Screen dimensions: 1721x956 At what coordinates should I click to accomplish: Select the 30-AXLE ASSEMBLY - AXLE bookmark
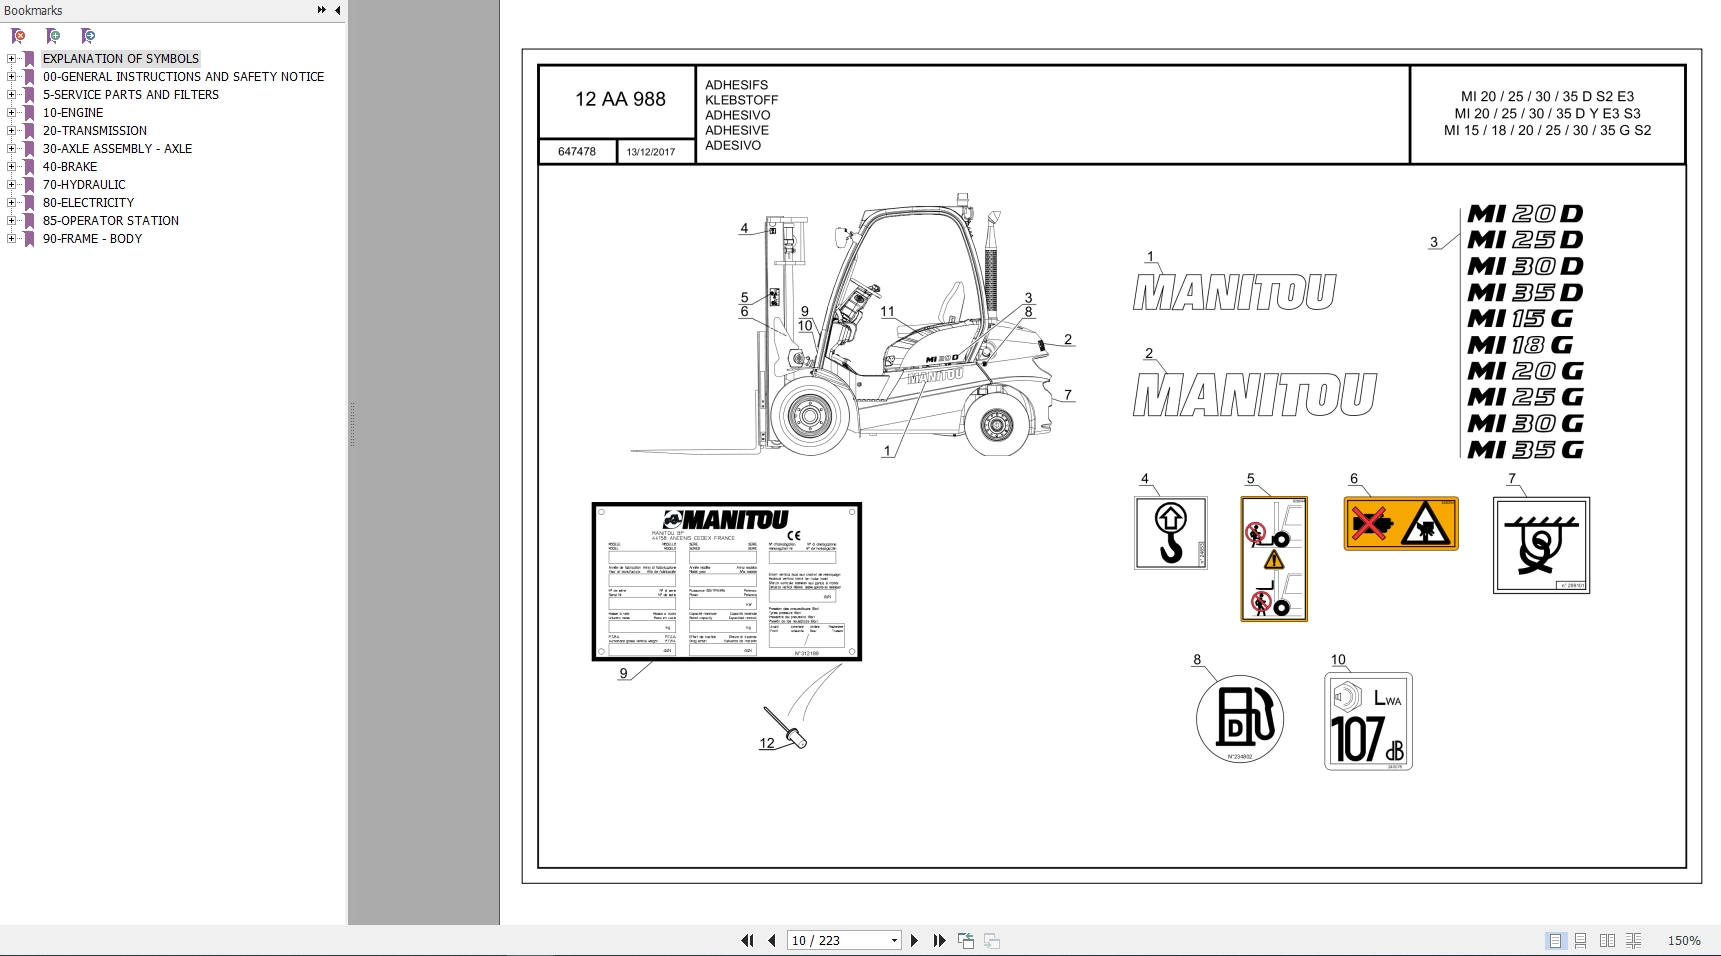click(x=117, y=149)
